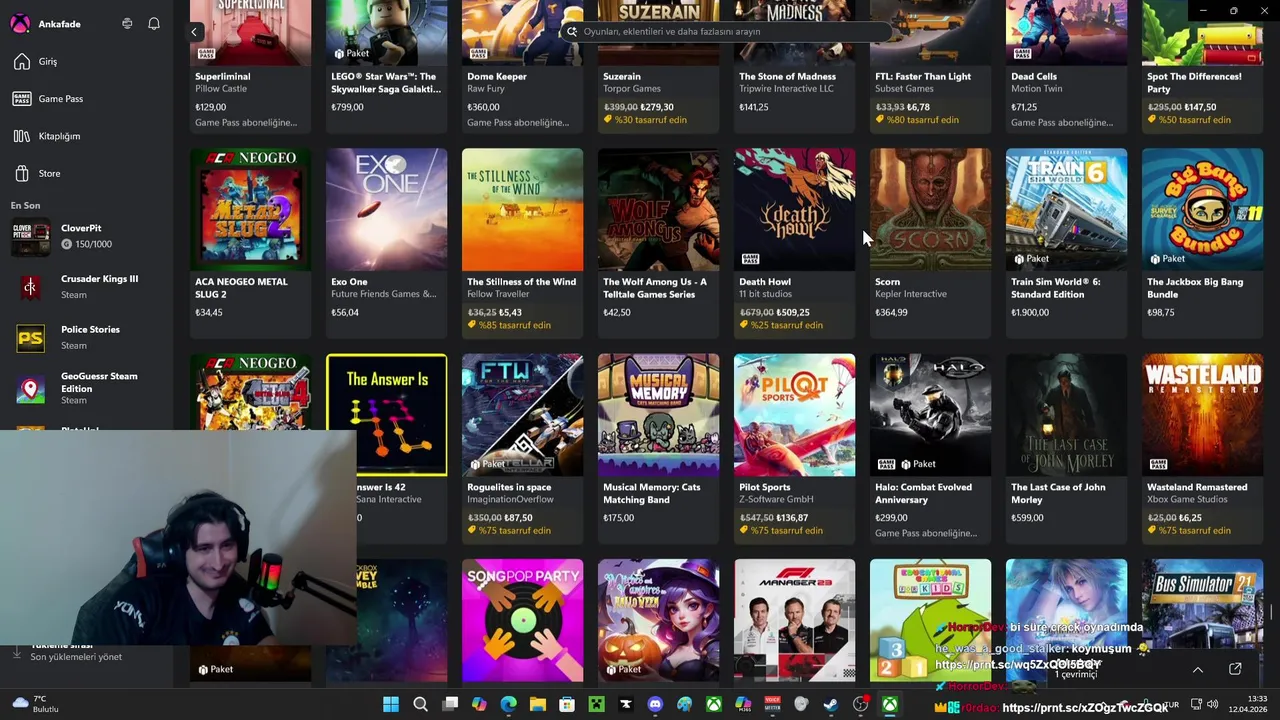Open Voicemeeter from the taskbar
The height and width of the screenshot is (720, 1280).
click(x=772, y=704)
